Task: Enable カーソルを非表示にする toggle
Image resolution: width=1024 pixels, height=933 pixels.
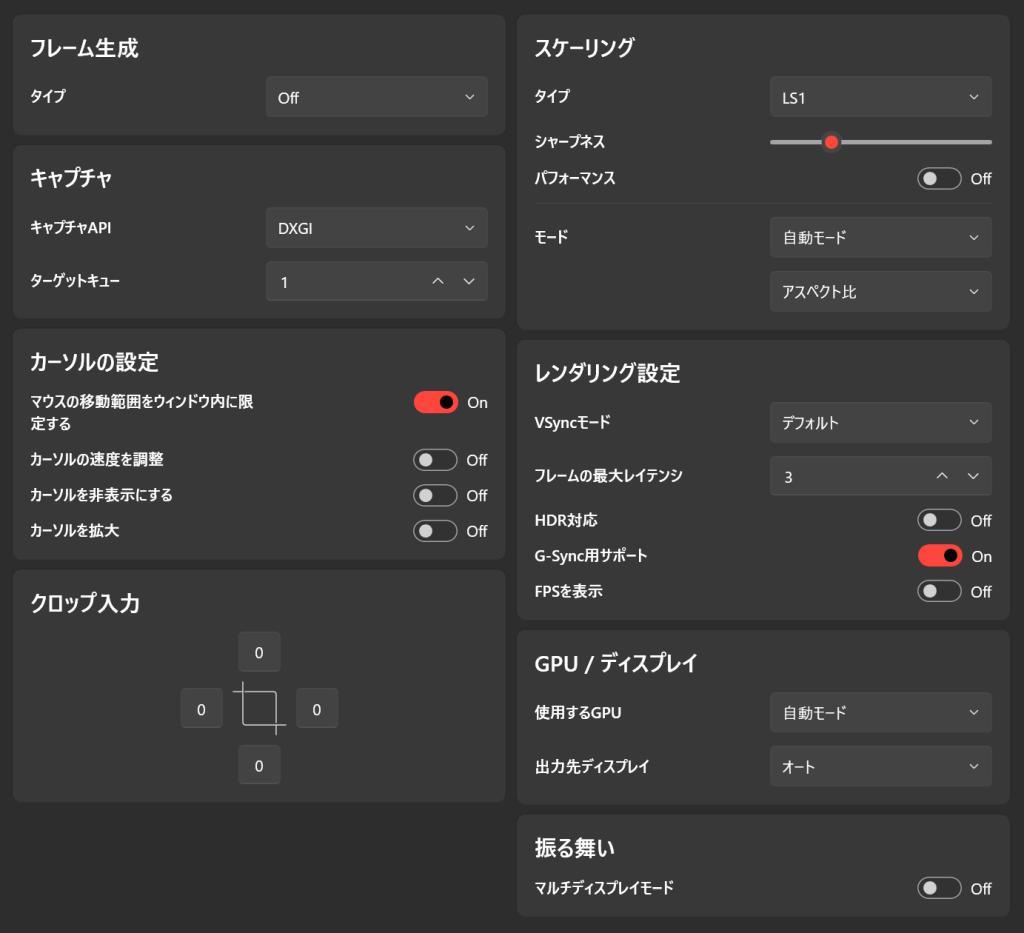Action: (x=436, y=495)
